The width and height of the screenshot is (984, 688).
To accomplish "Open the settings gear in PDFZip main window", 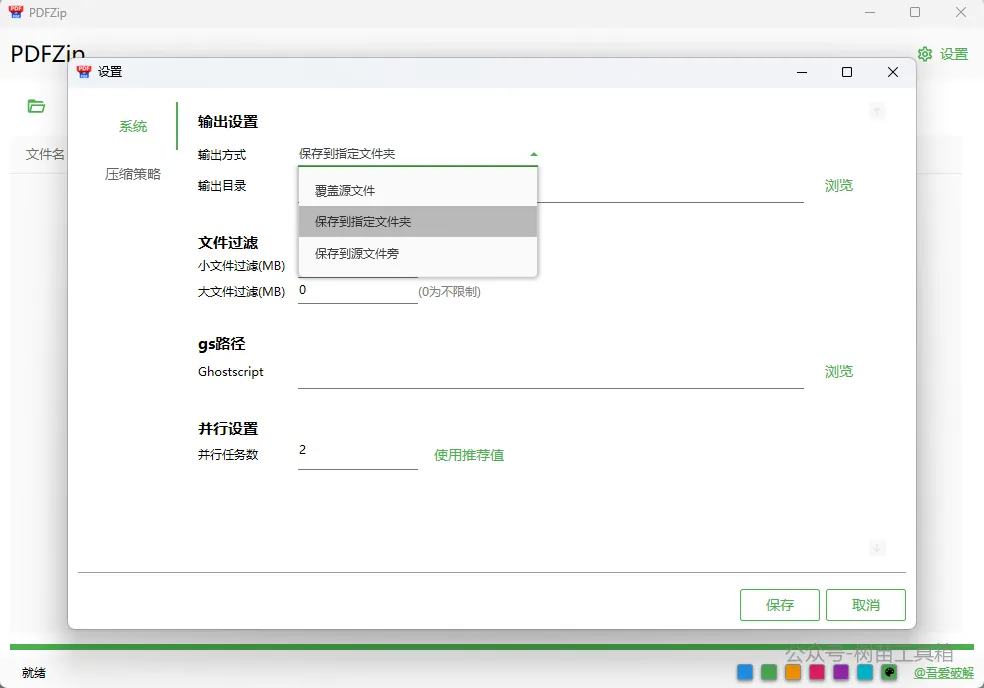I will [924, 54].
